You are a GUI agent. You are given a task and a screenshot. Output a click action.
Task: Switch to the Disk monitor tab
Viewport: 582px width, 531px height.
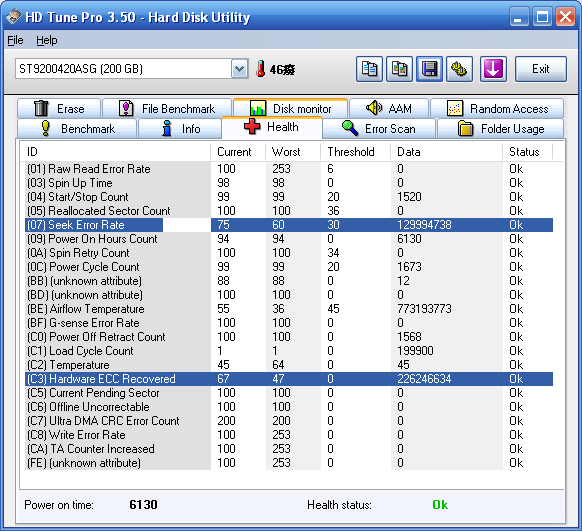tap(290, 108)
